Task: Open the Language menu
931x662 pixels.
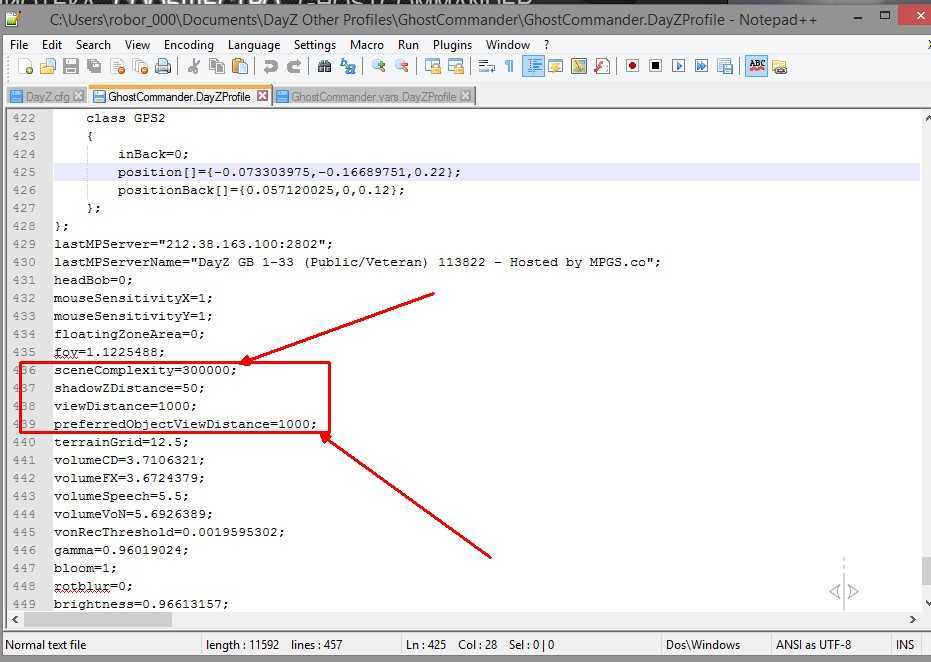Action: tap(254, 45)
